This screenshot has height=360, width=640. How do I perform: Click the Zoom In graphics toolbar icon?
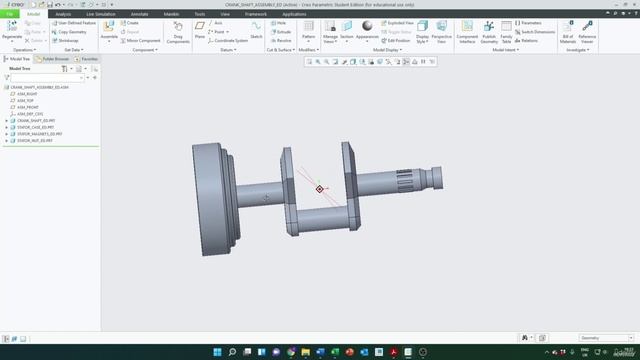[318, 62]
